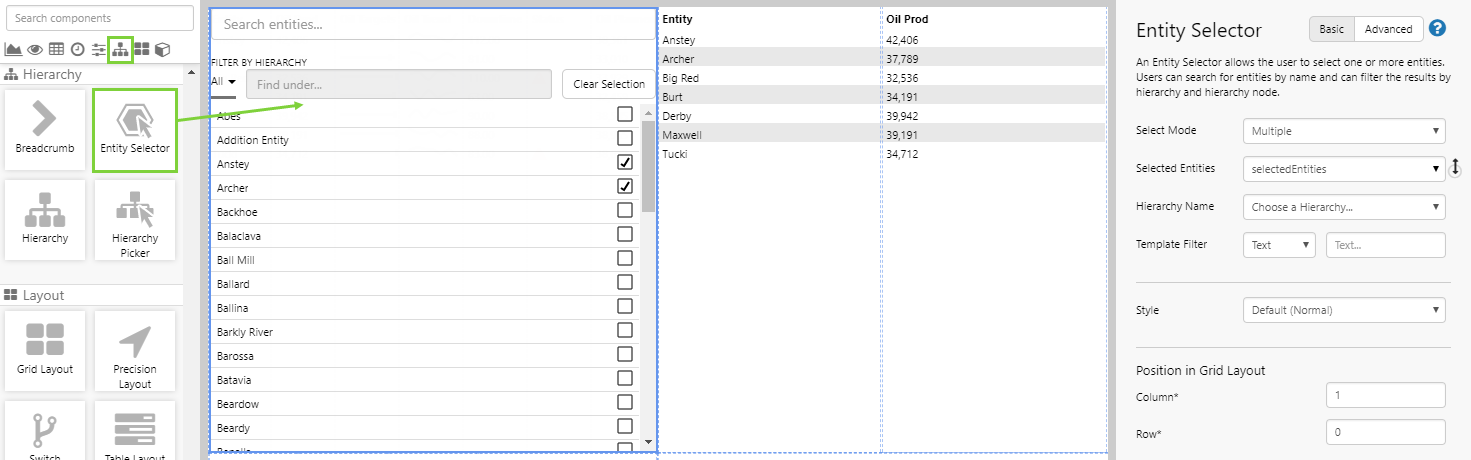
Task: Click the sliders category icon
Action: (99, 49)
